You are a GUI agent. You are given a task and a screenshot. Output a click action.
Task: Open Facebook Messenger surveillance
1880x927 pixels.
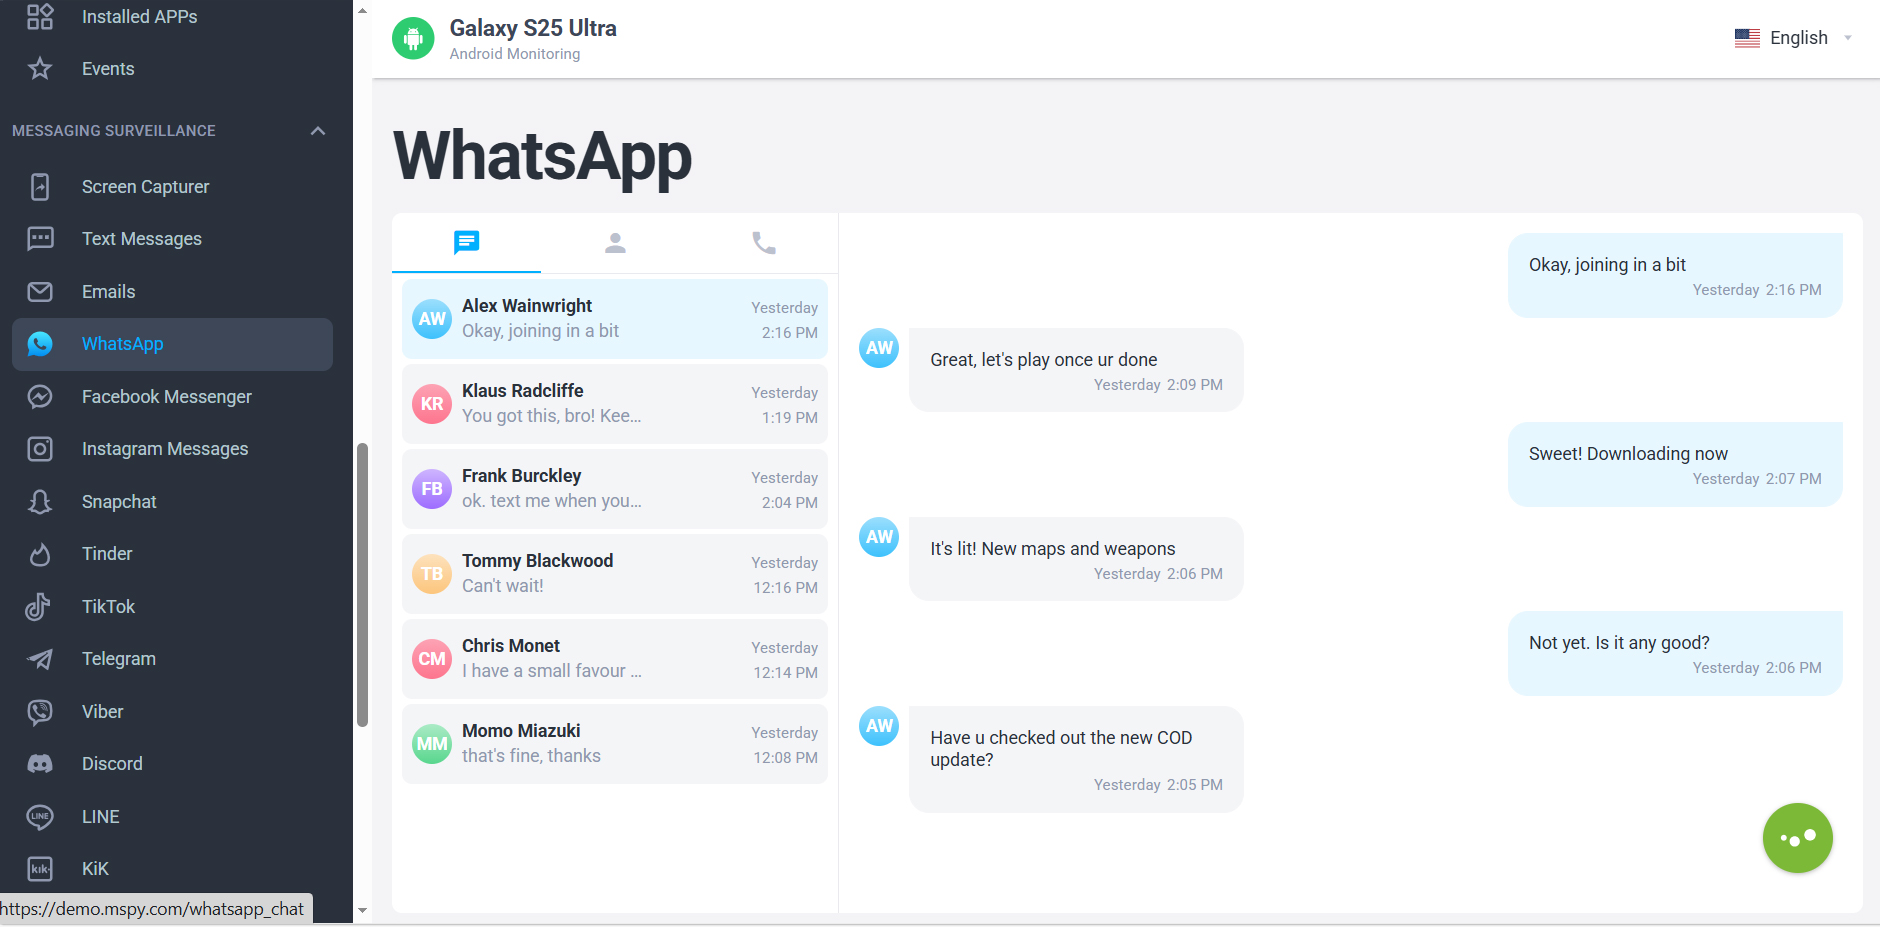point(166,396)
